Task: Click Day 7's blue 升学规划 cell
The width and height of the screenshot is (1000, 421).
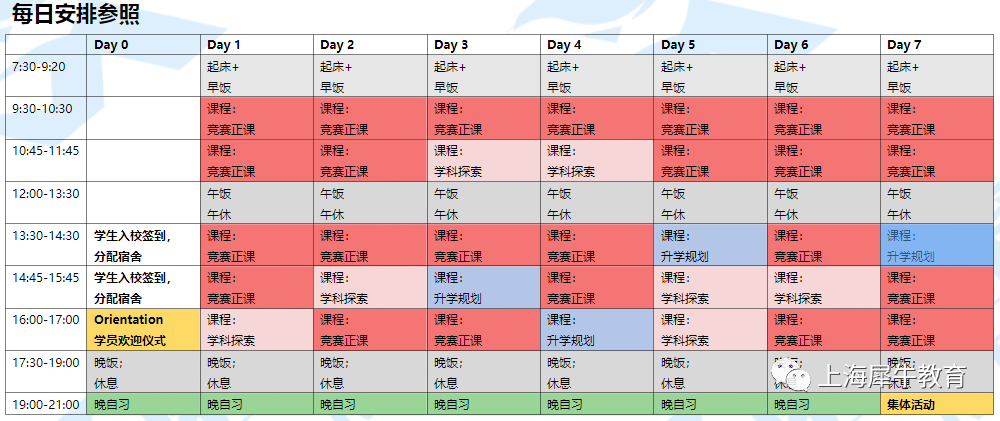Action: coord(937,245)
